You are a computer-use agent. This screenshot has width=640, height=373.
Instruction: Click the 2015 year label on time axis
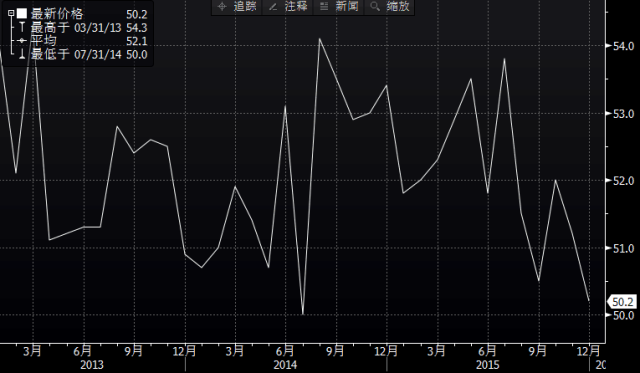click(x=487, y=364)
